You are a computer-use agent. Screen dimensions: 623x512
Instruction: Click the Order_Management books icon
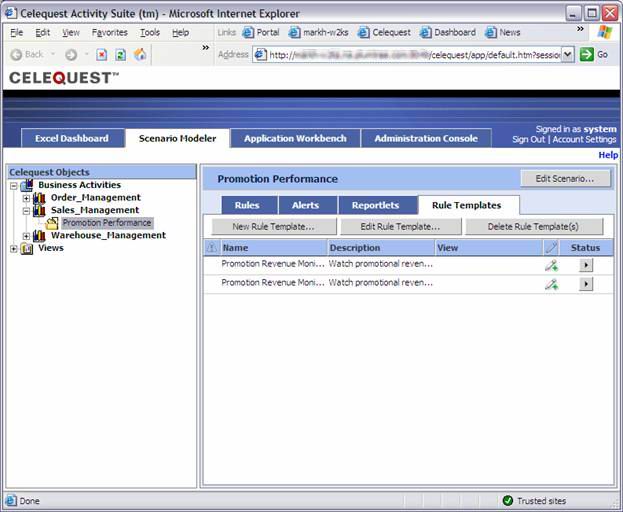39,197
